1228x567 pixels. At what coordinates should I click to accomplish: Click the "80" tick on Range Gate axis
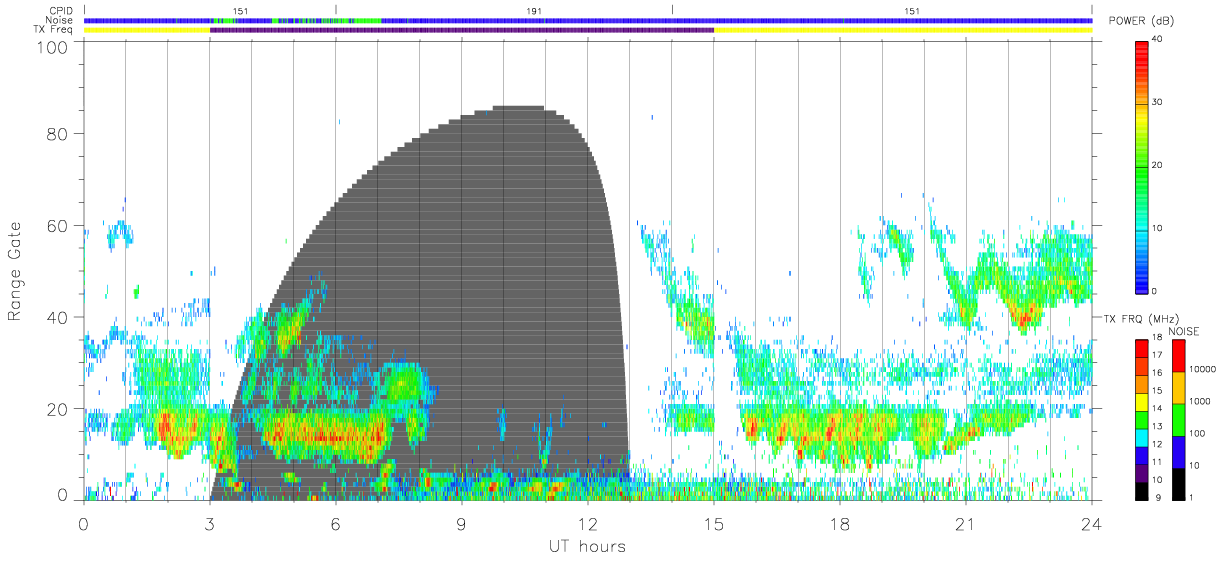click(58, 134)
